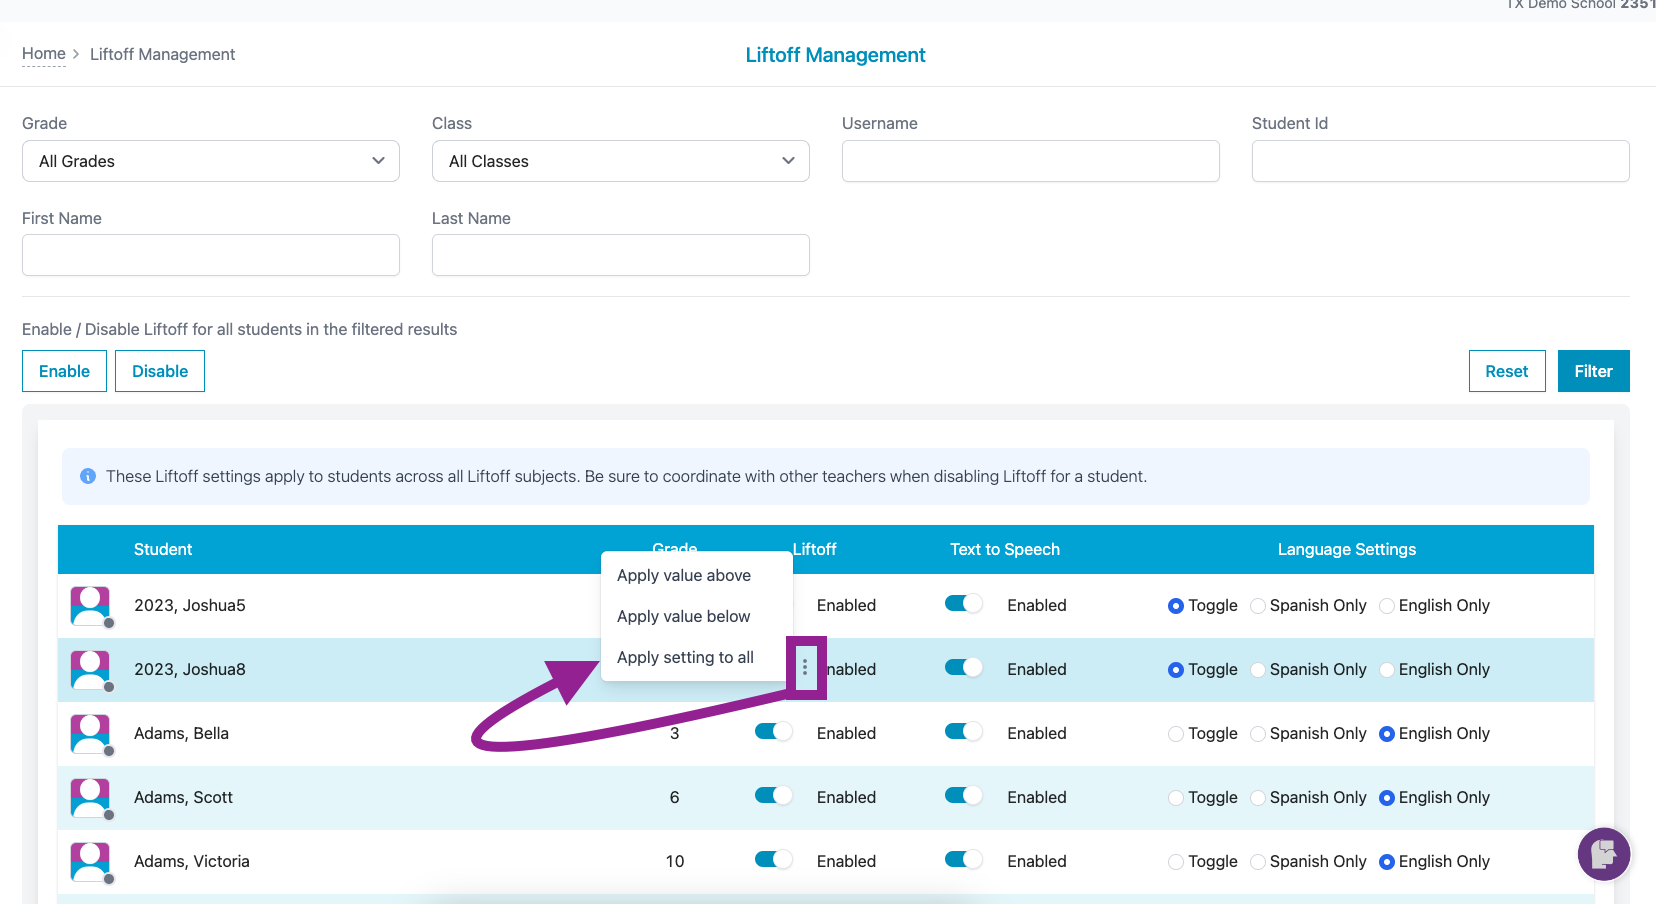Select Spanish Only for 2023, Joshua8

[x=1258, y=670]
